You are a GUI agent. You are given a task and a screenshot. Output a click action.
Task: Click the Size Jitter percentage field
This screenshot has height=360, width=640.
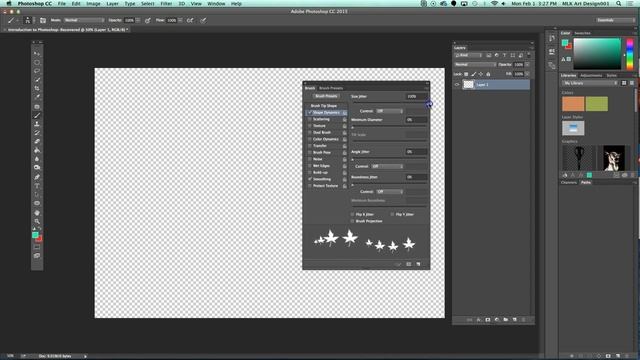(416, 96)
